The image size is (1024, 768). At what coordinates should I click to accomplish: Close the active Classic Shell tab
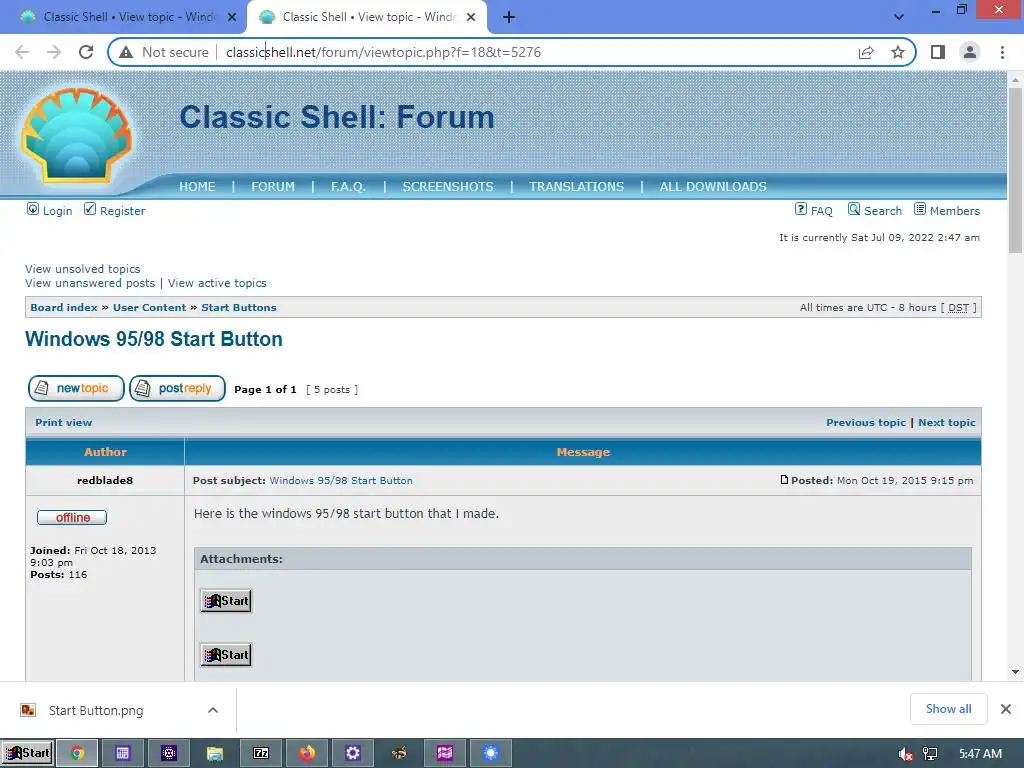click(471, 17)
